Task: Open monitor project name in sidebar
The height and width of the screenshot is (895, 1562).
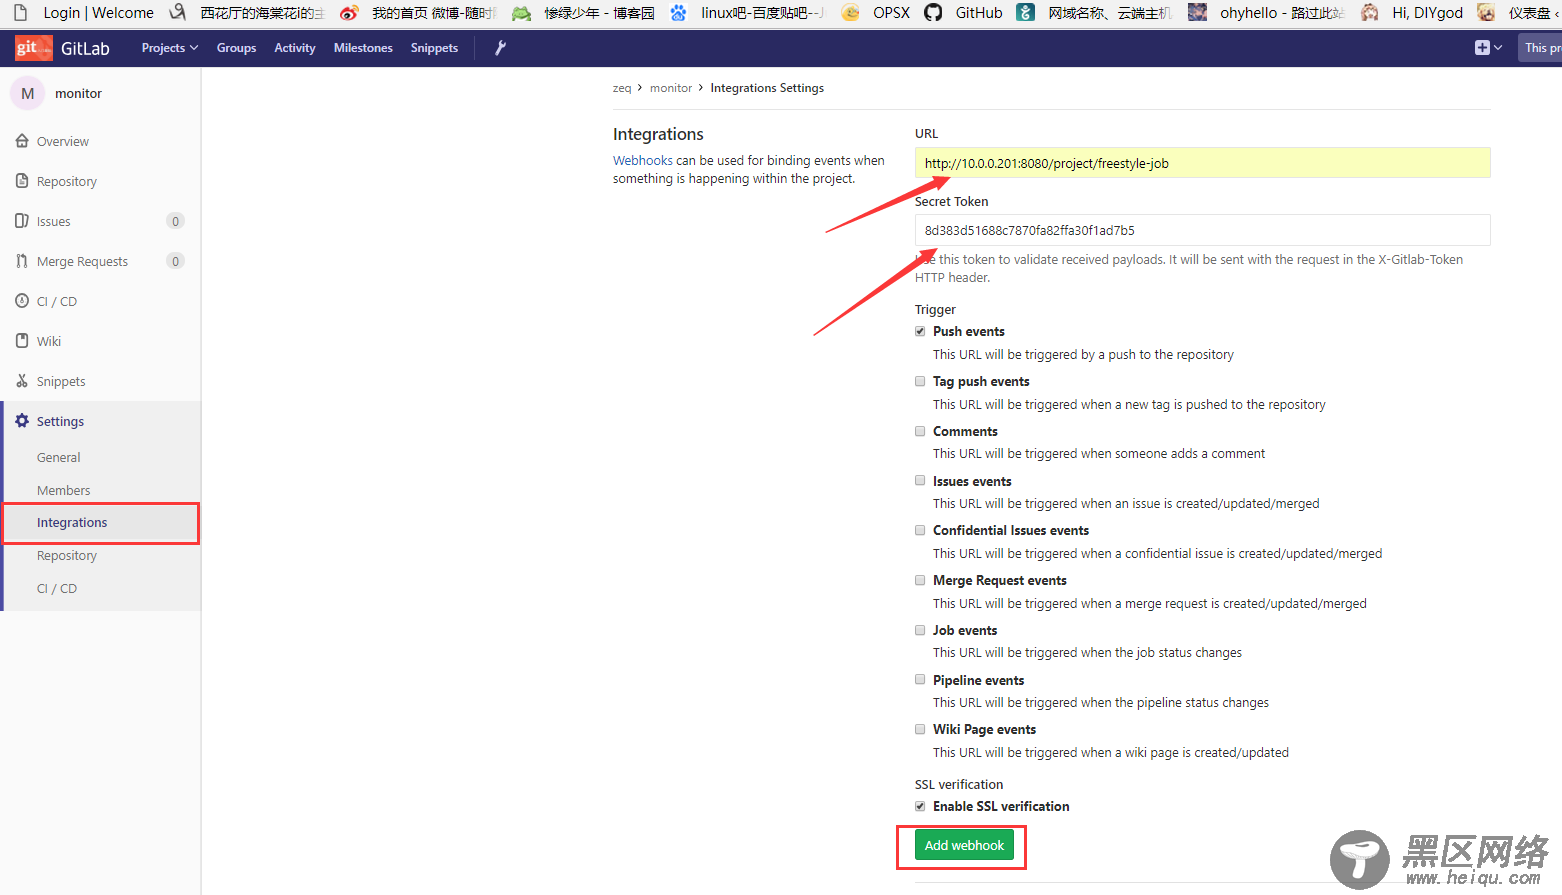Action: click(78, 93)
